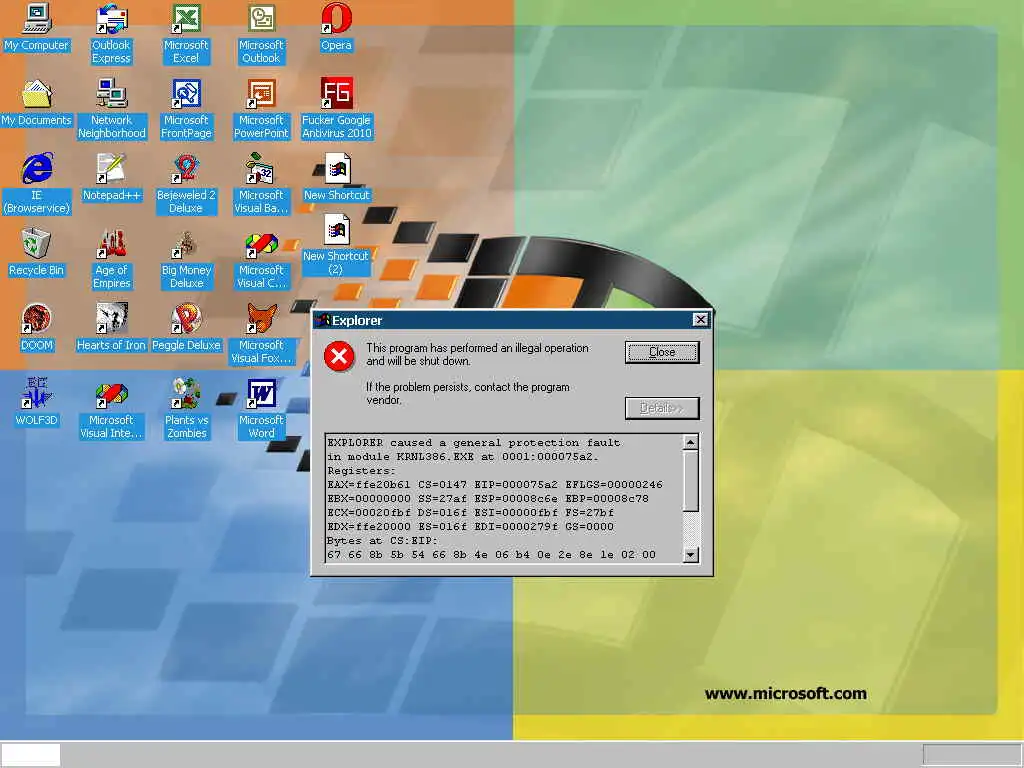Image resolution: width=1024 pixels, height=768 pixels.
Task: Click the 'Registers:' line in details
Action: pyautogui.click(x=361, y=471)
